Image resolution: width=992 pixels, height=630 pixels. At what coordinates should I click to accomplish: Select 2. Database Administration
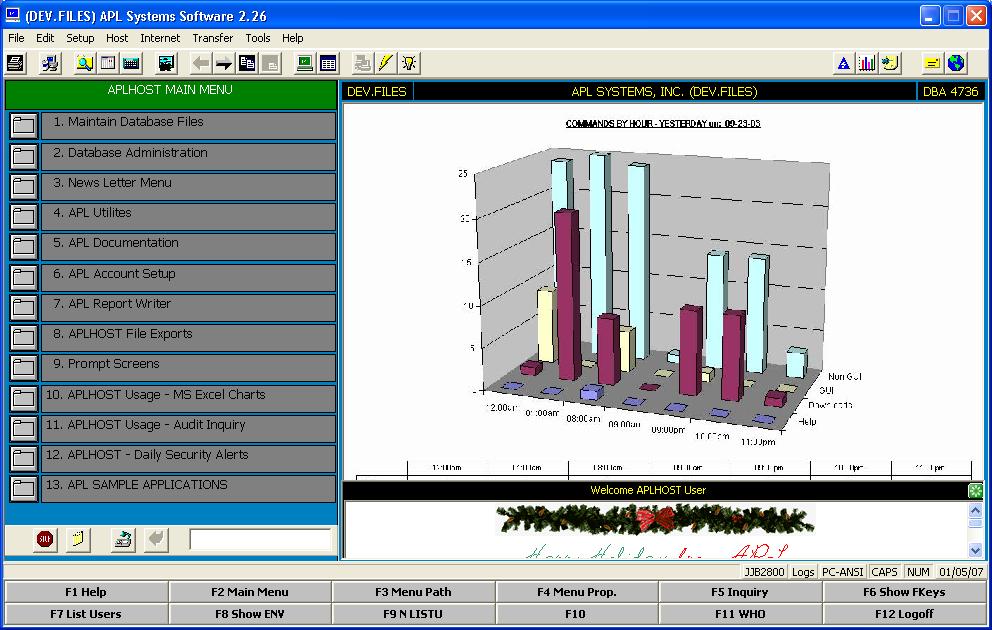click(188, 156)
